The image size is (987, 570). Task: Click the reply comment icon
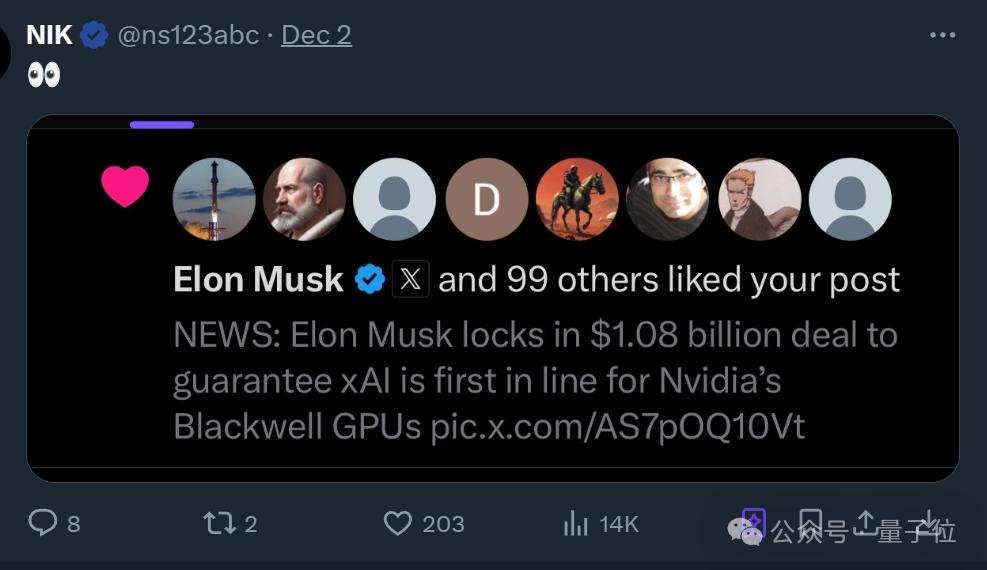tap(43, 523)
